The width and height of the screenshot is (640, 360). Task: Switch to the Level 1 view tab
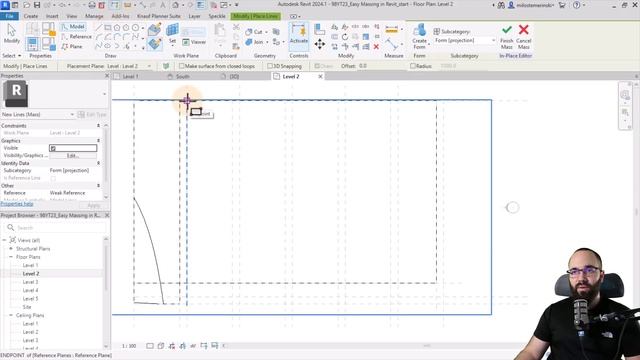(130, 76)
